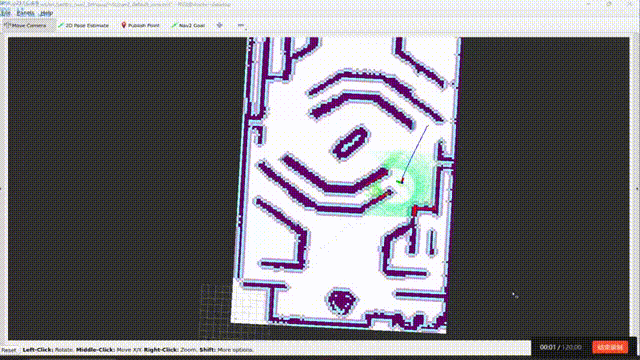Select the Nav2 Goal tool

(x=188, y=25)
